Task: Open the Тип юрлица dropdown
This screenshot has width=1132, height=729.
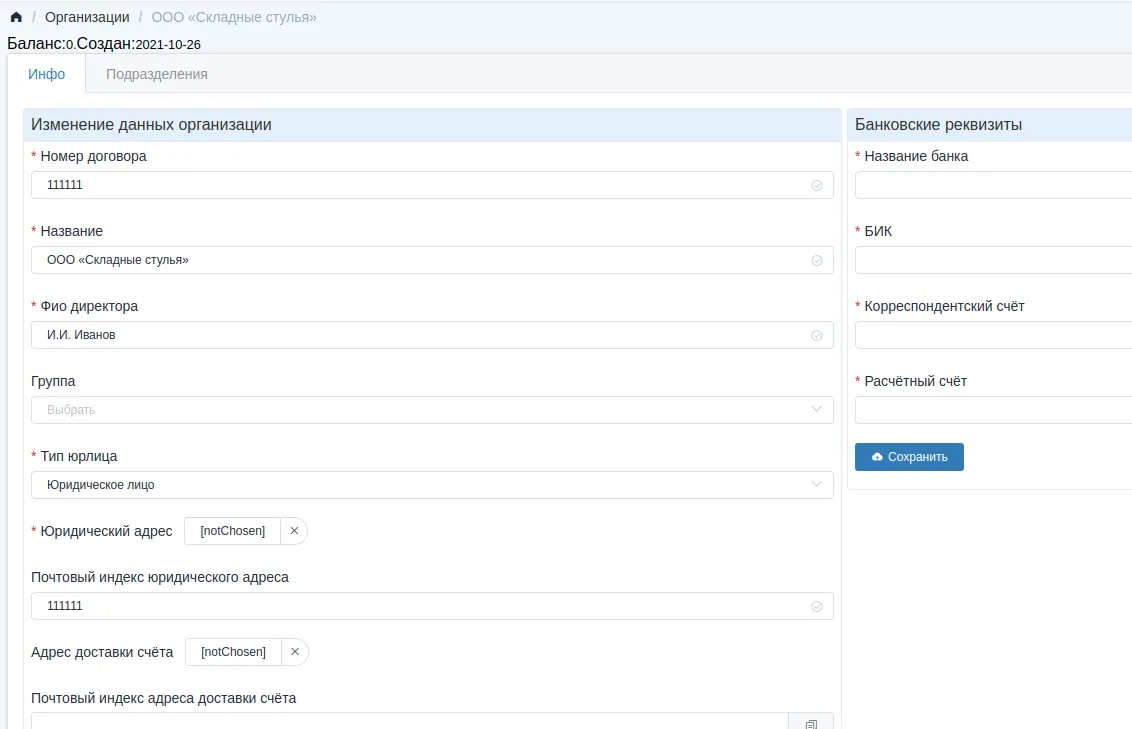Action: click(x=432, y=485)
